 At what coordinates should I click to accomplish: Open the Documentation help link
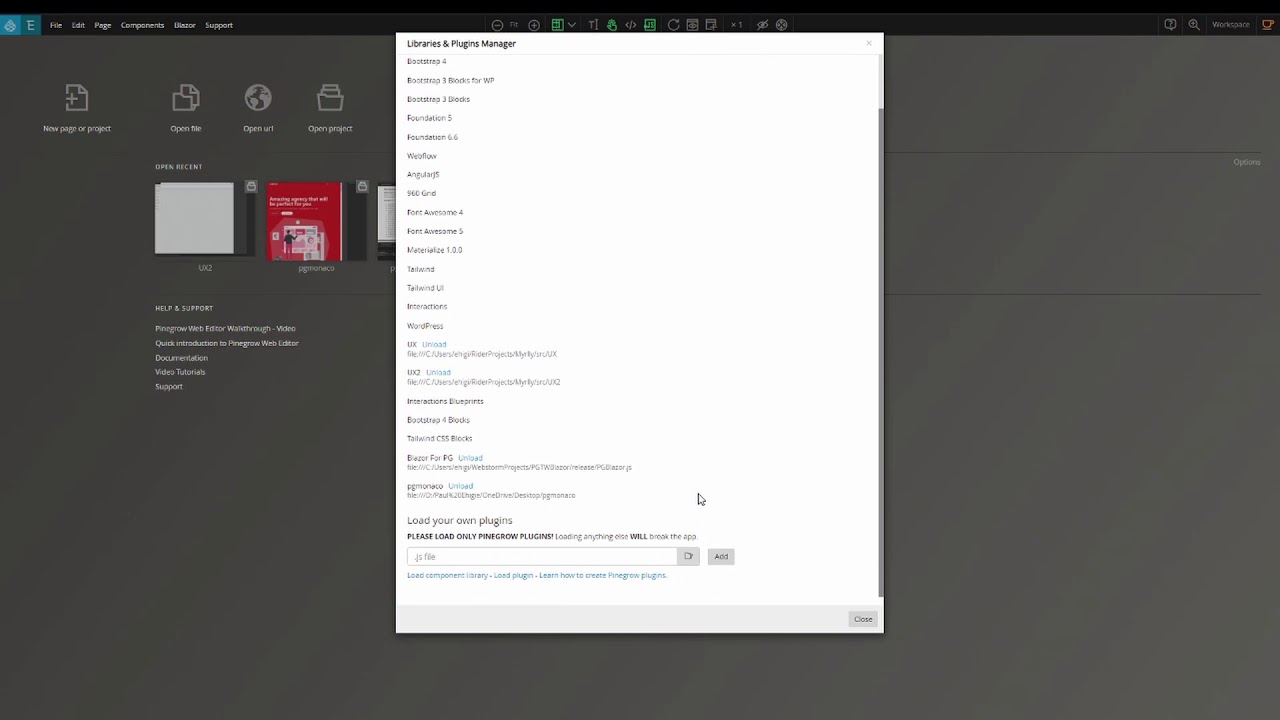click(x=181, y=358)
